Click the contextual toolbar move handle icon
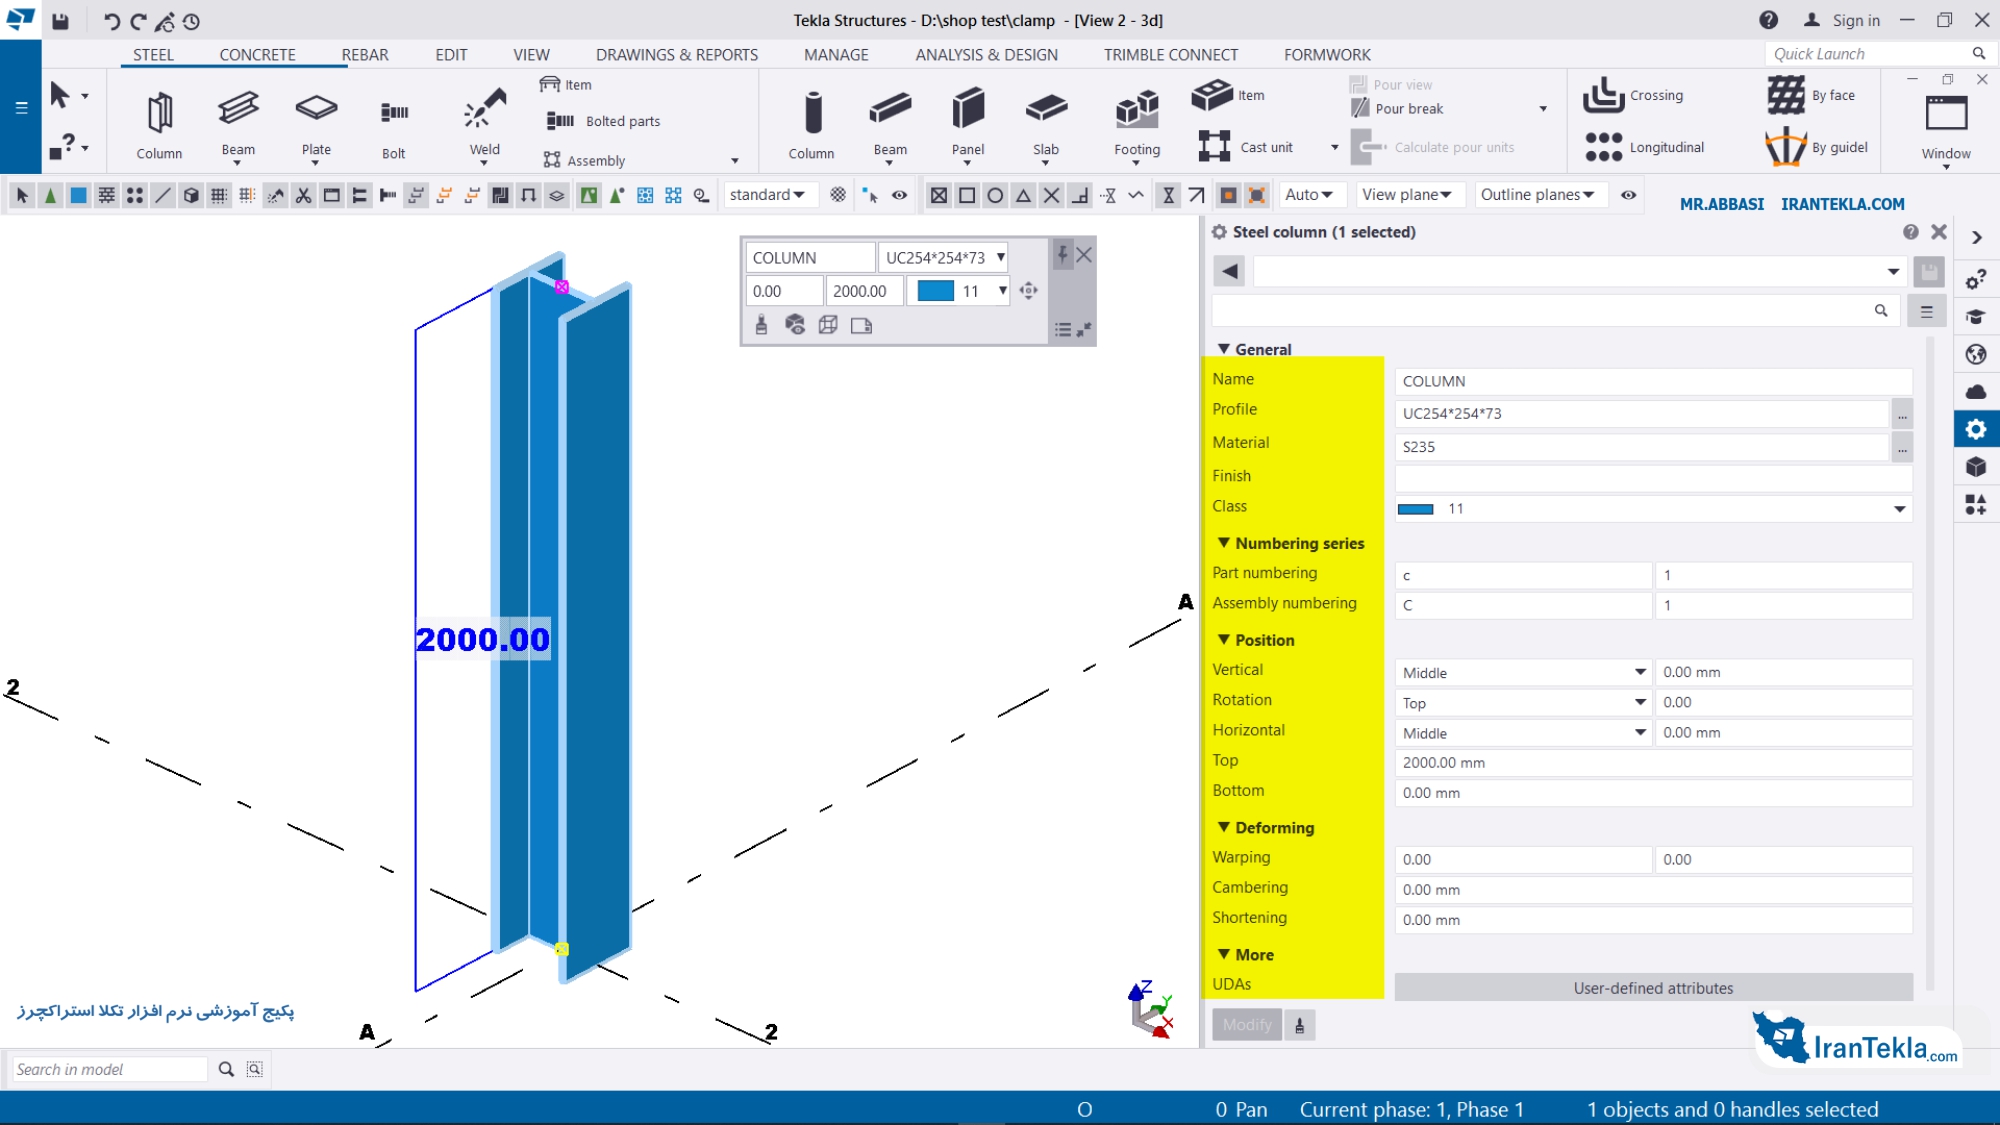The height and width of the screenshot is (1125, 2000). click(x=1028, y=291)
